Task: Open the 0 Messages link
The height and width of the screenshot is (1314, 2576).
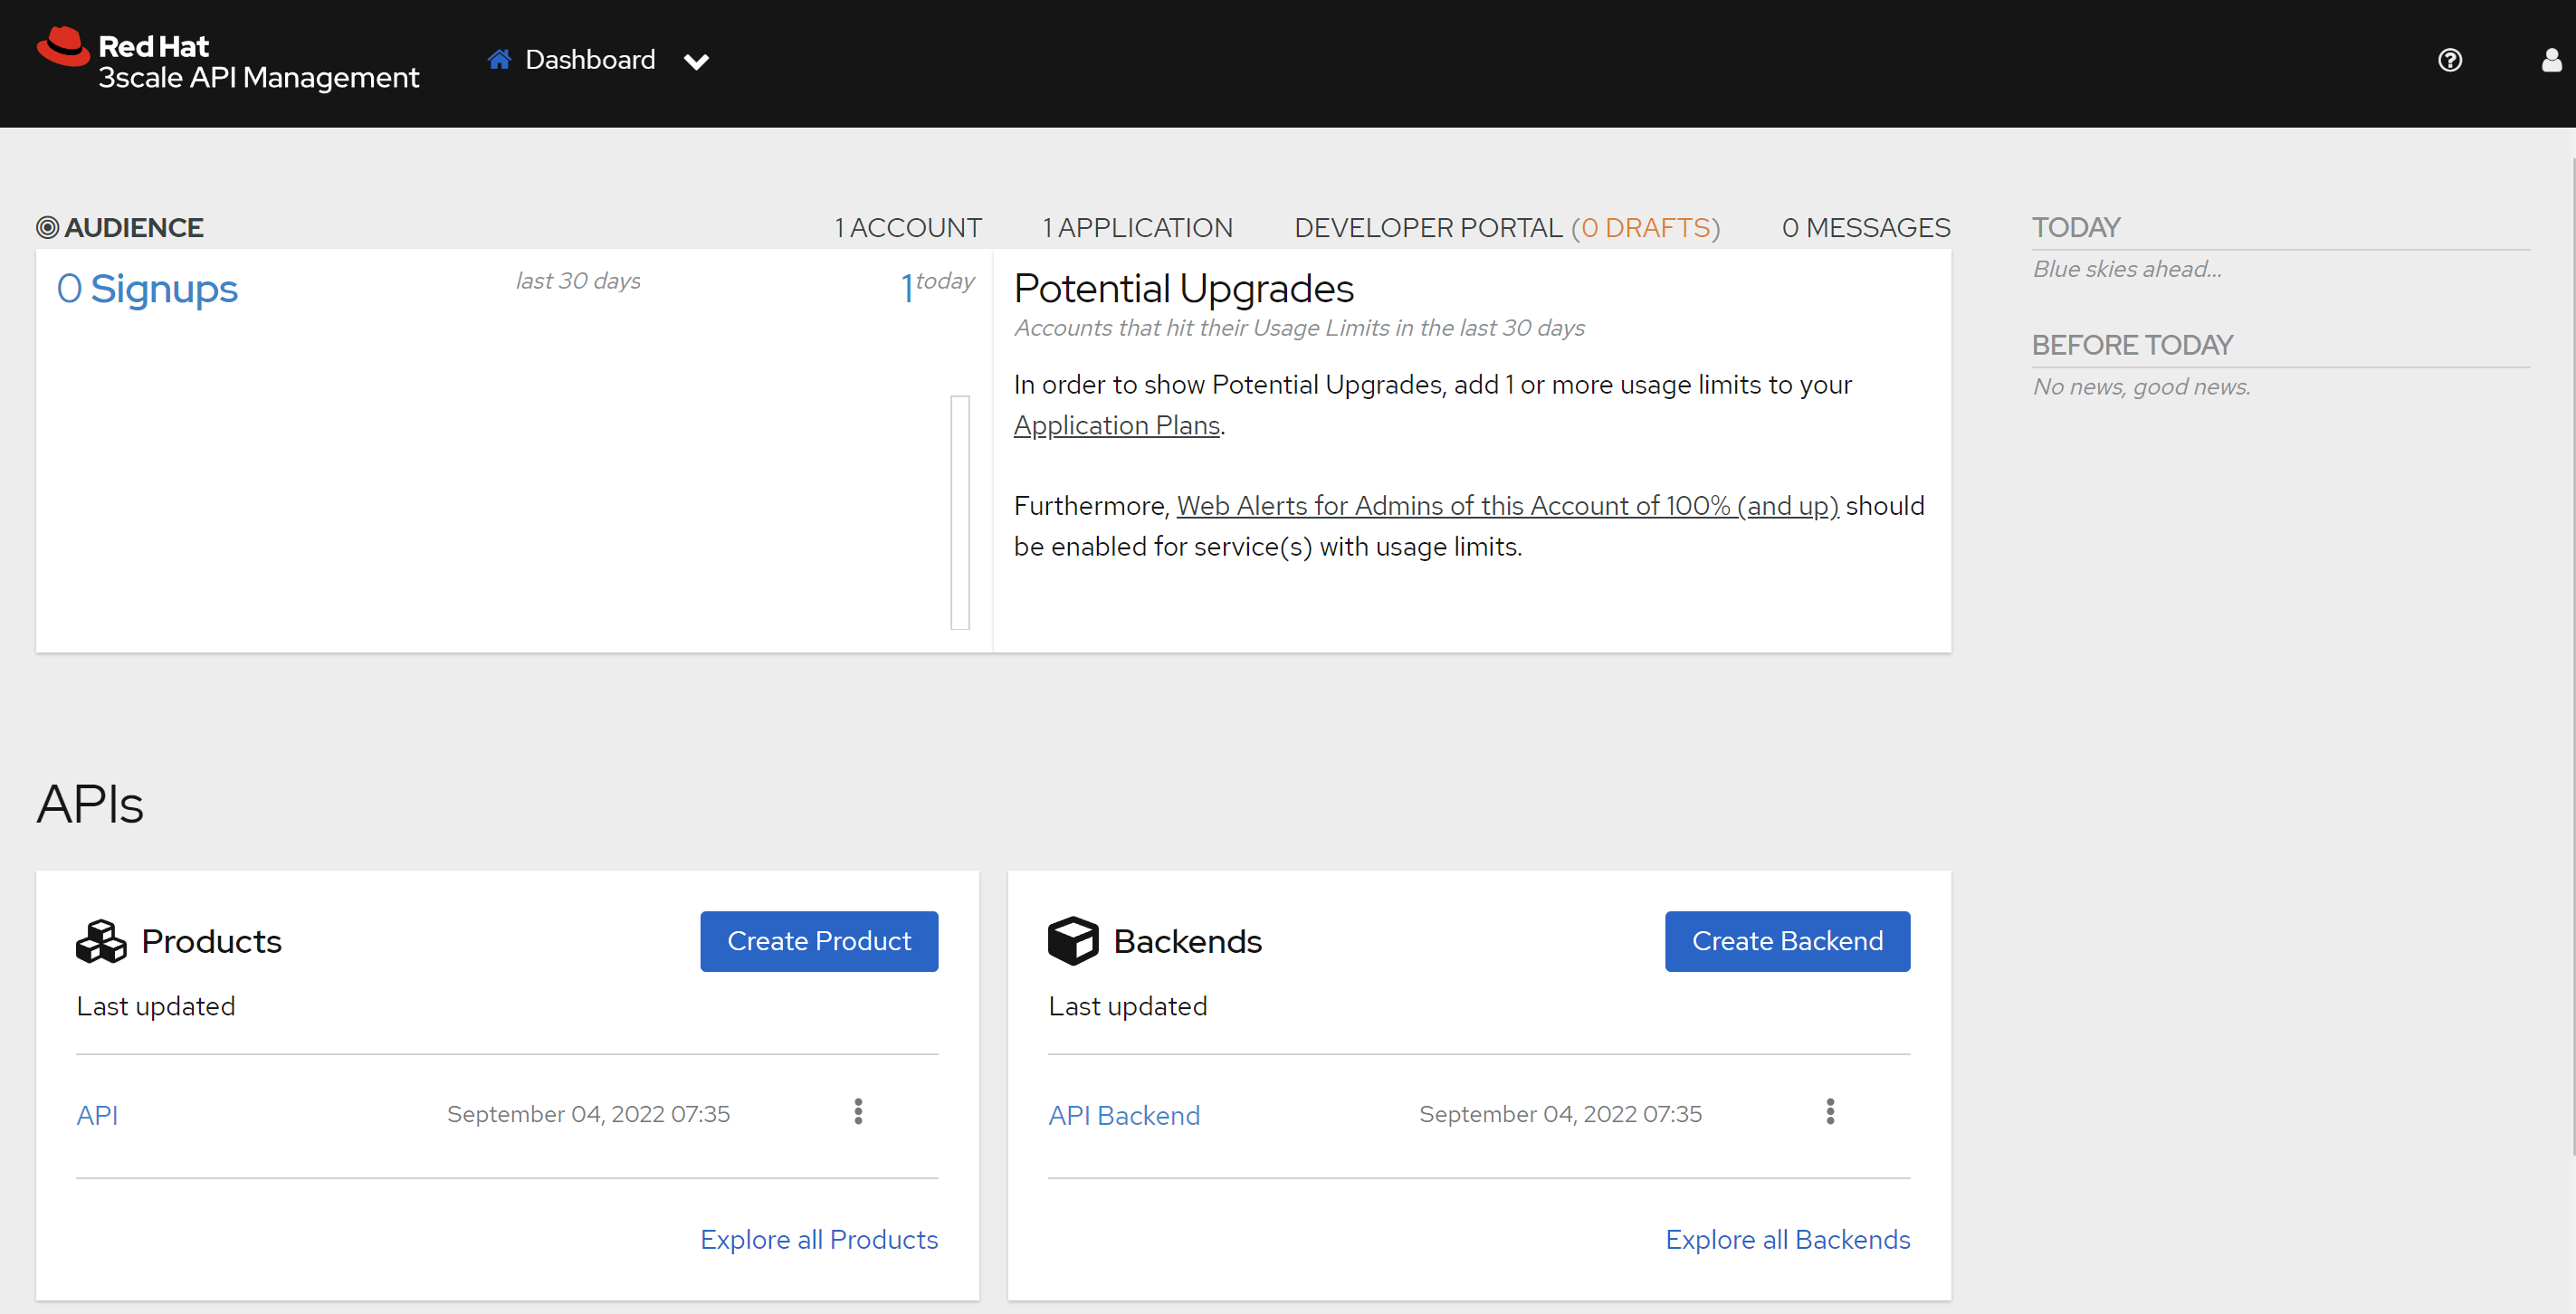Action: click(1865, 228)
